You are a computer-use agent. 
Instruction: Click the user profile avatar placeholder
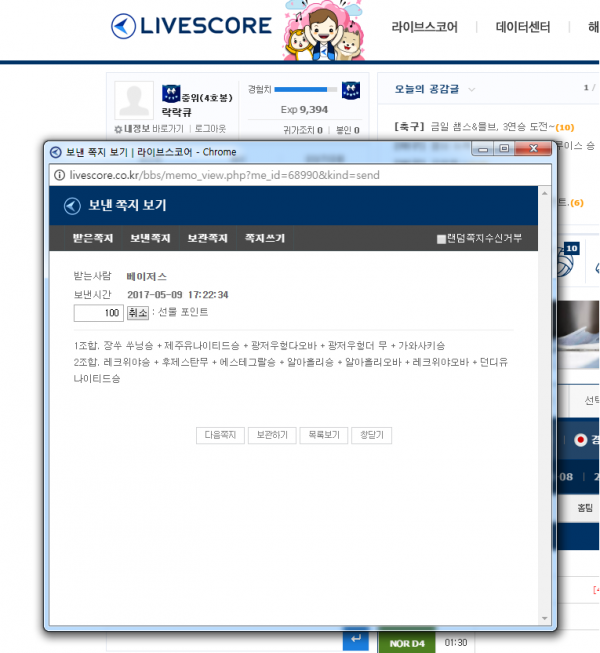(x=134, y=100)
